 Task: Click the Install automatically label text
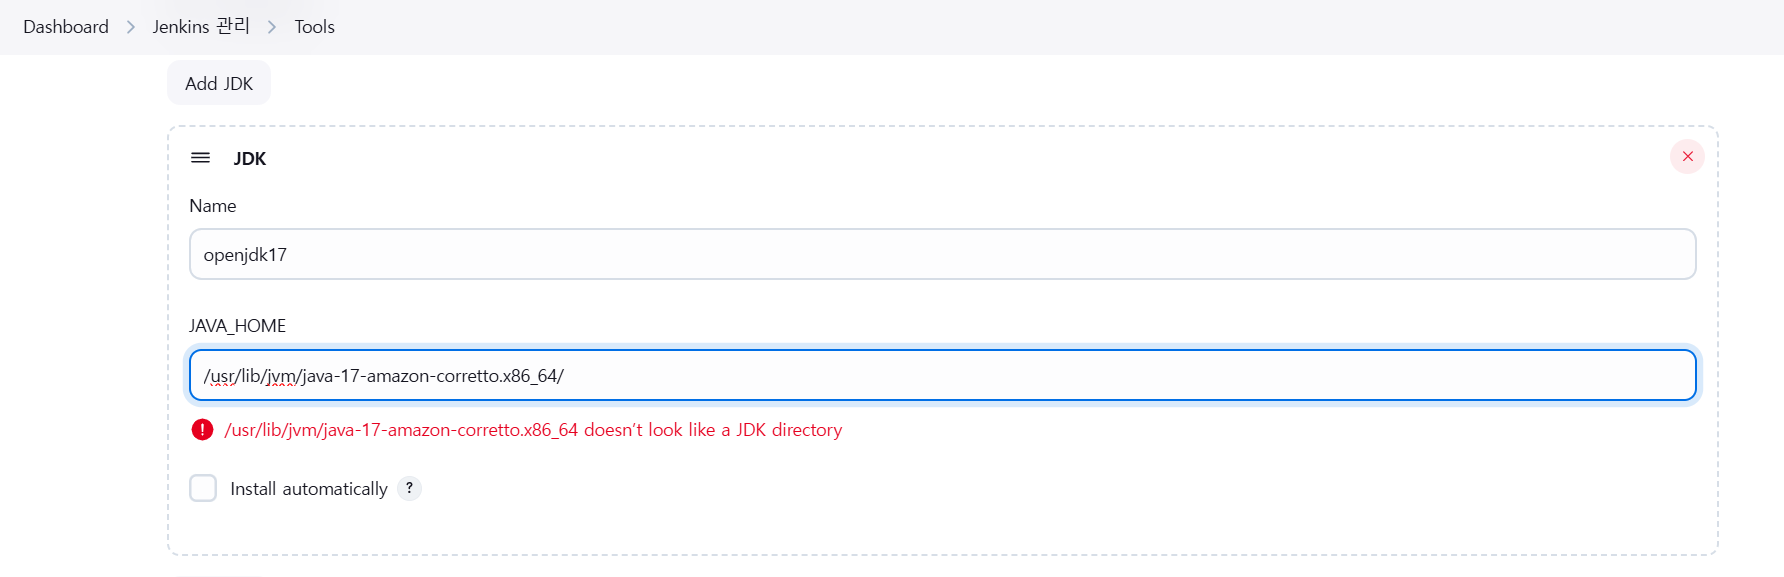[x=308, y=489]
